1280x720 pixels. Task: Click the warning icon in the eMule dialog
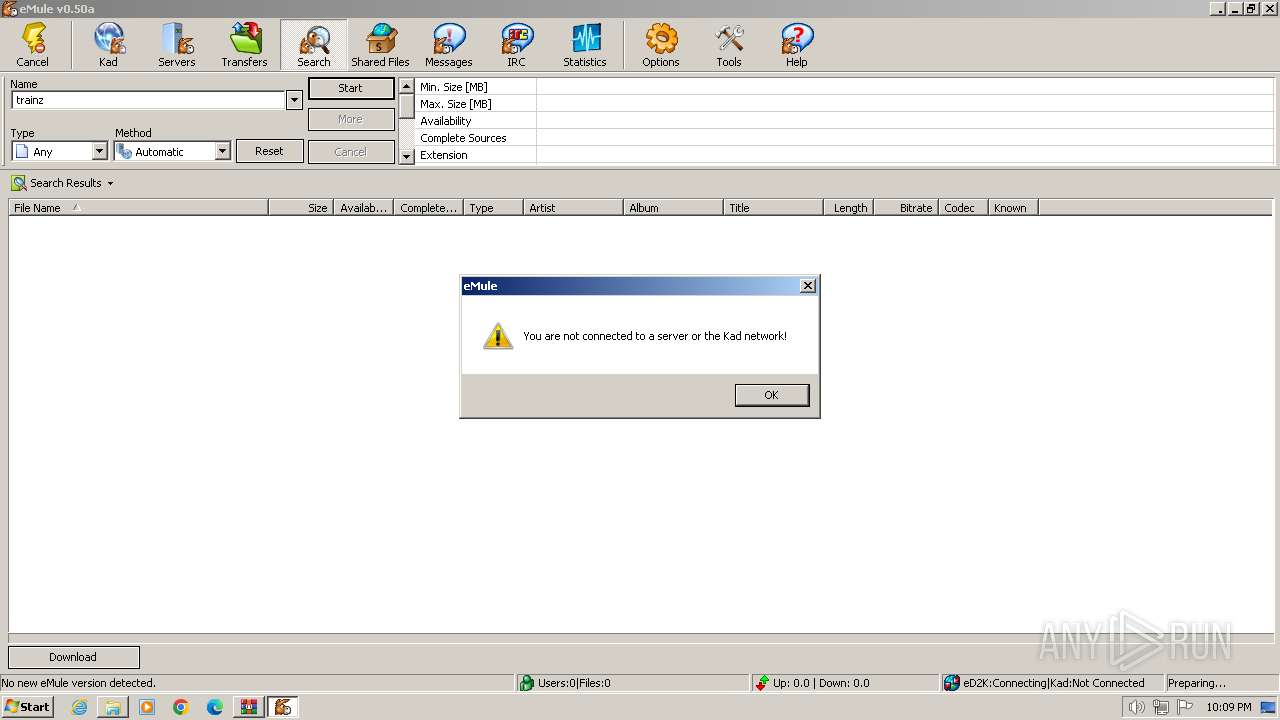click(497, 336)
